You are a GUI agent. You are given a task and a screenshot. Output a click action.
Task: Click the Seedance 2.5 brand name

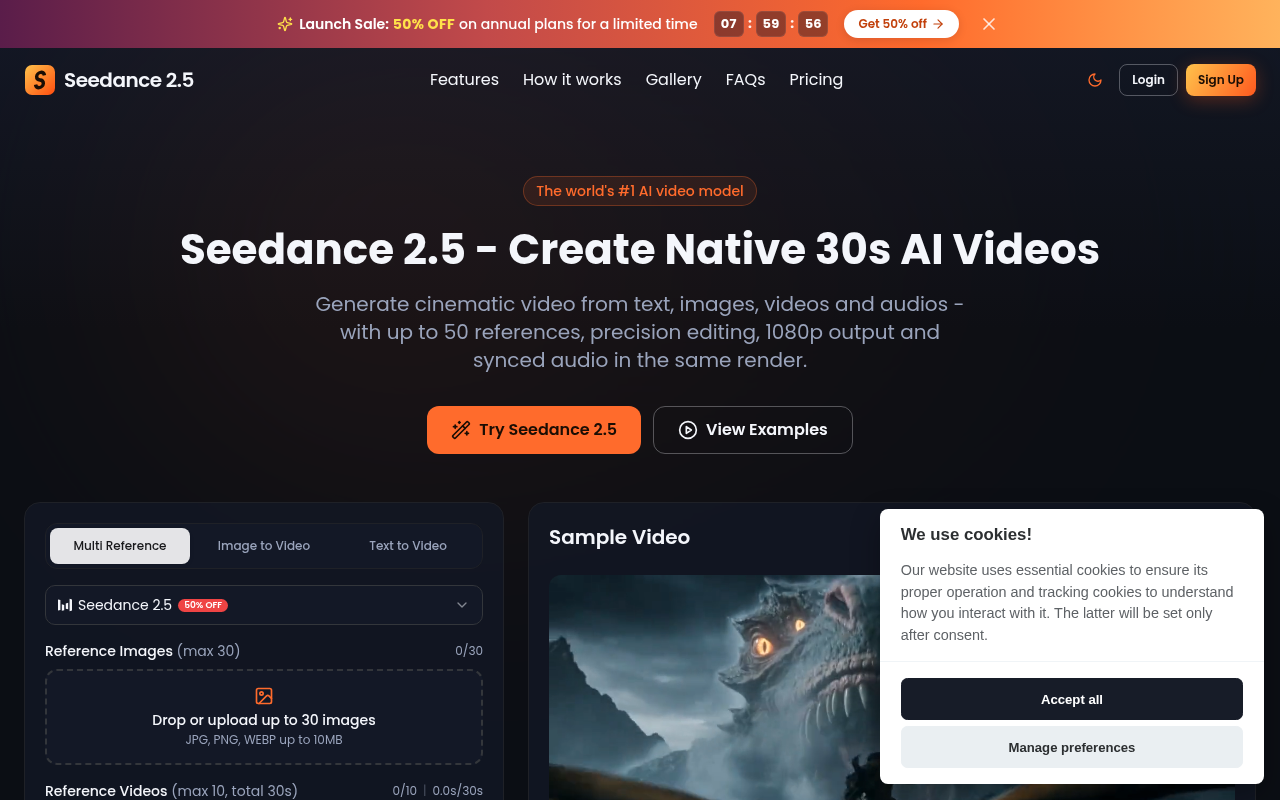pyautogui.click(x=129, y=80)
